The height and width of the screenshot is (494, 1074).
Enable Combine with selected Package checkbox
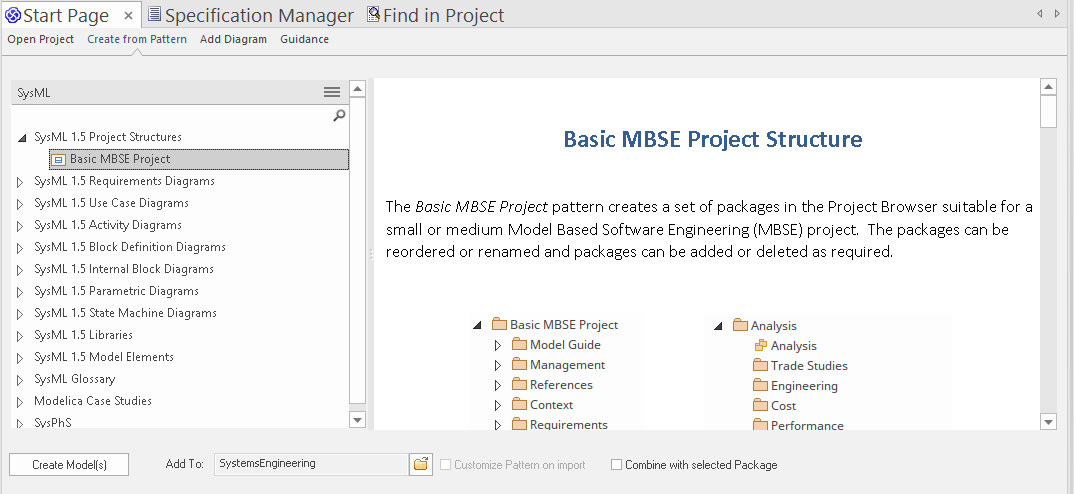pyautogui.click(x=616, y=465)
